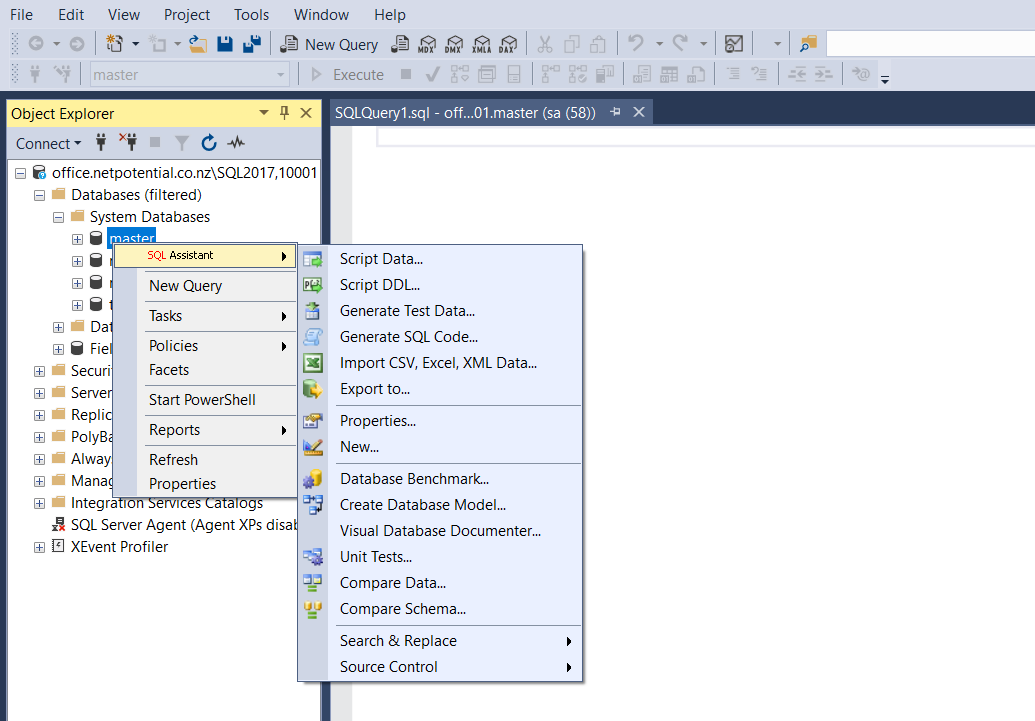Choose Create Database Model...
The height and width of the screenshot is (721, 1035).
click(440, 505)
